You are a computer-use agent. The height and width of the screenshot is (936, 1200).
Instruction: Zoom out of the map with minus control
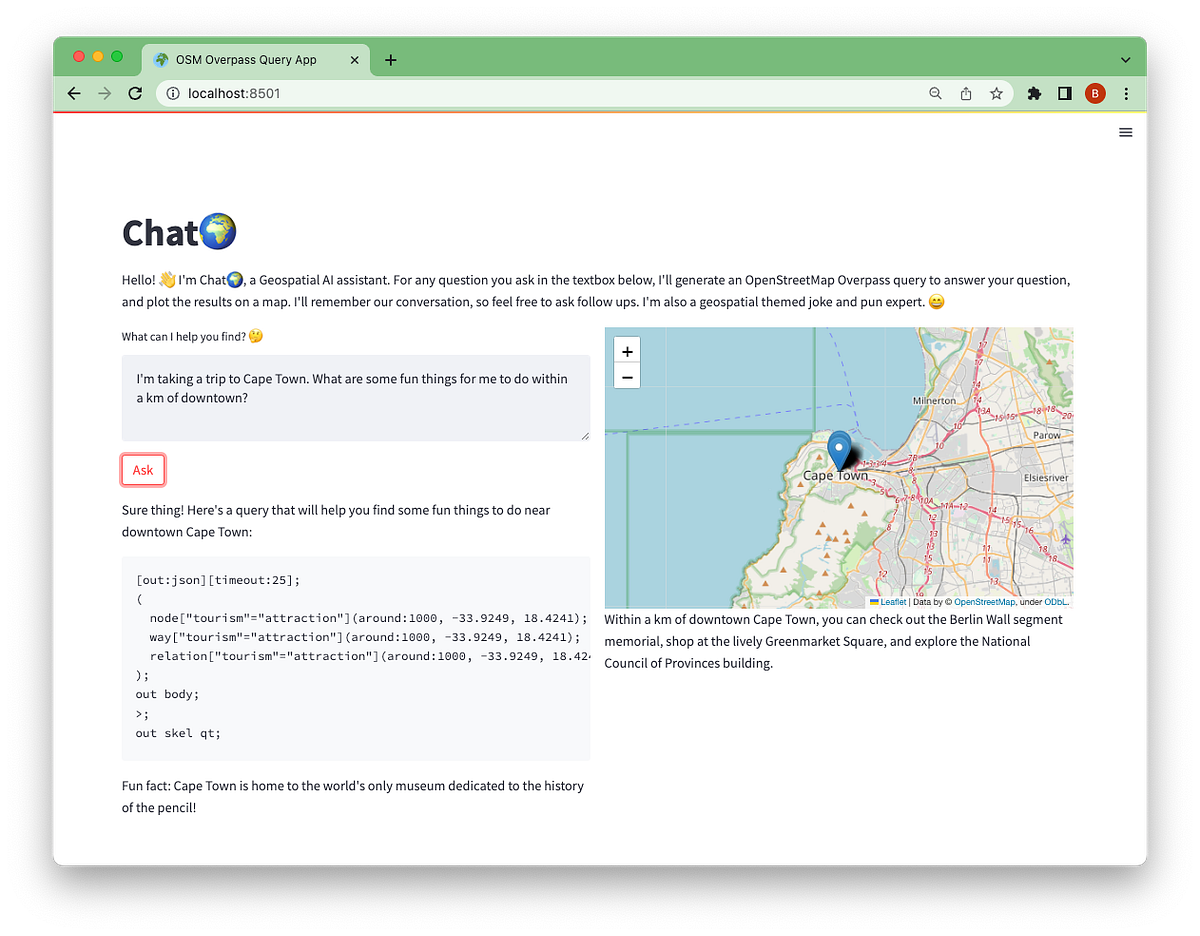coord(627,377)
